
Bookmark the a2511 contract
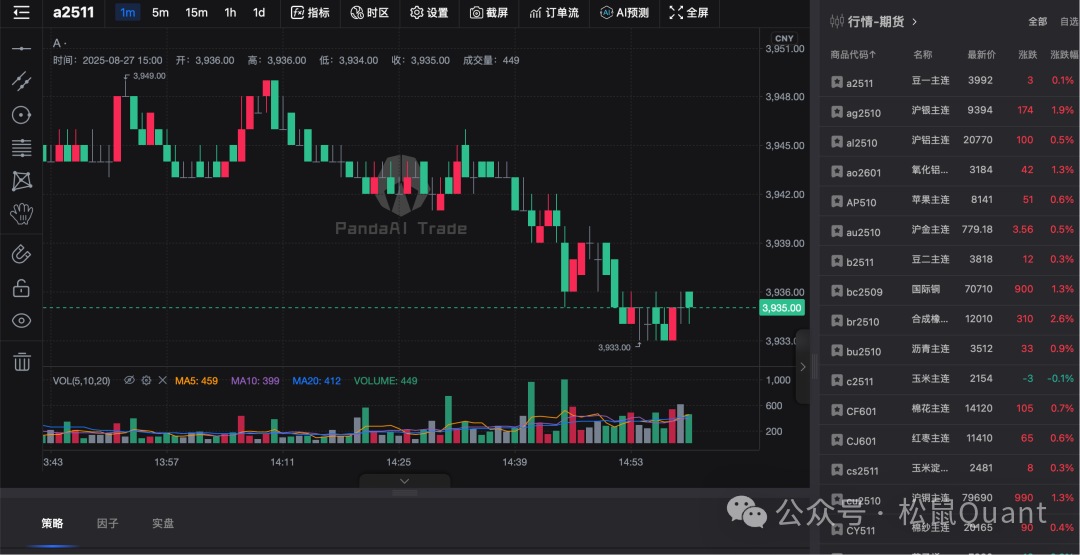click(836, 83)
